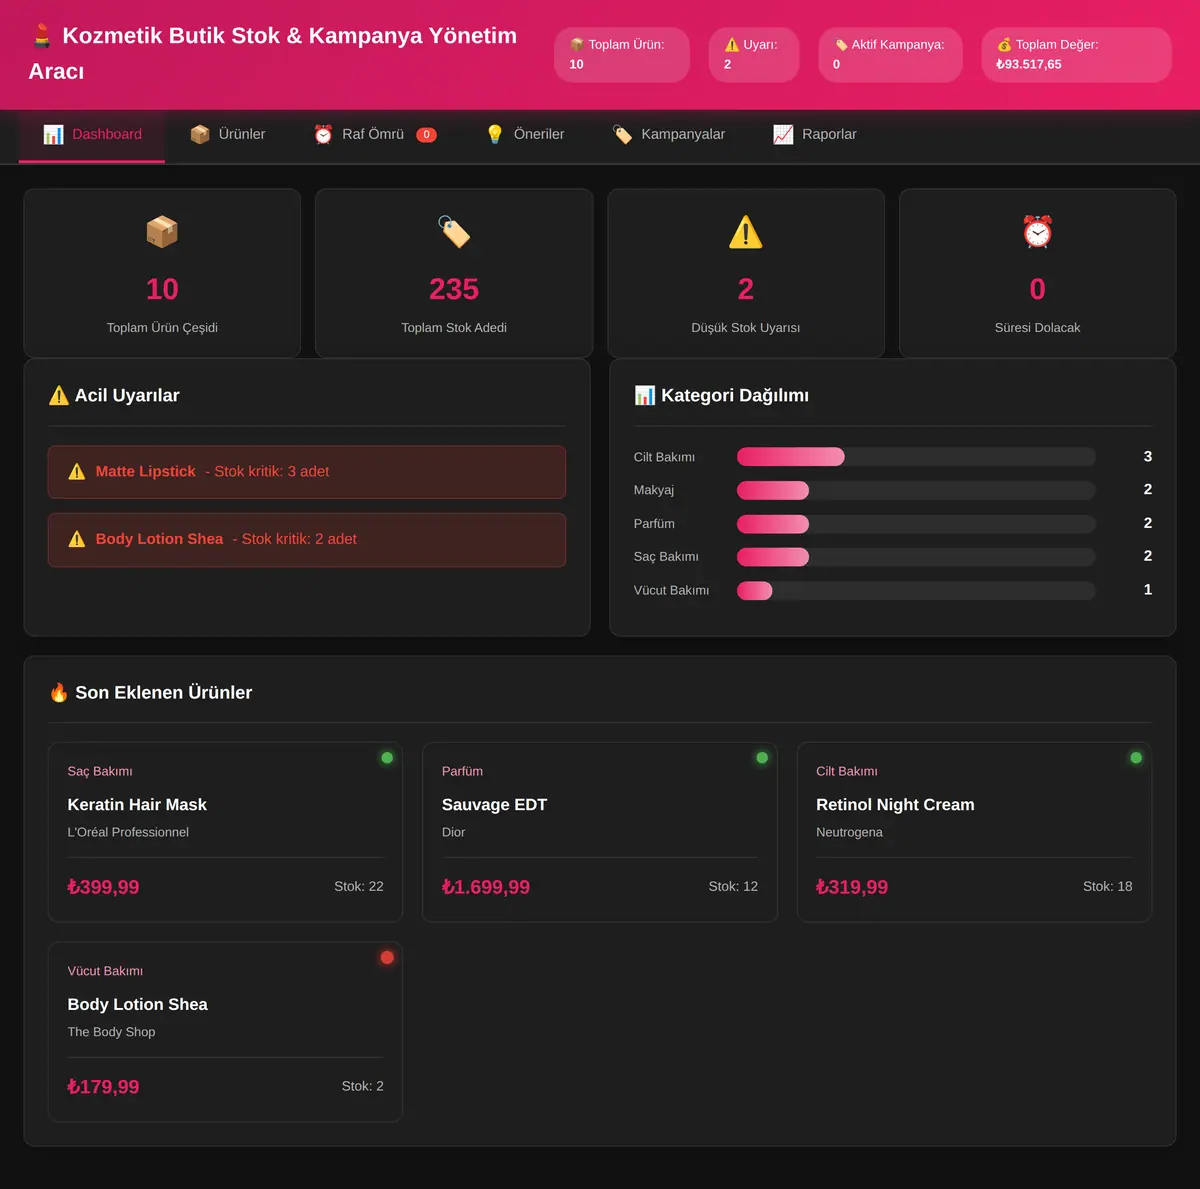1200x1189 pixels.
Task: Click the warning icon beside Body Lotion Shea alert
Action: click(x=77, y=539)
